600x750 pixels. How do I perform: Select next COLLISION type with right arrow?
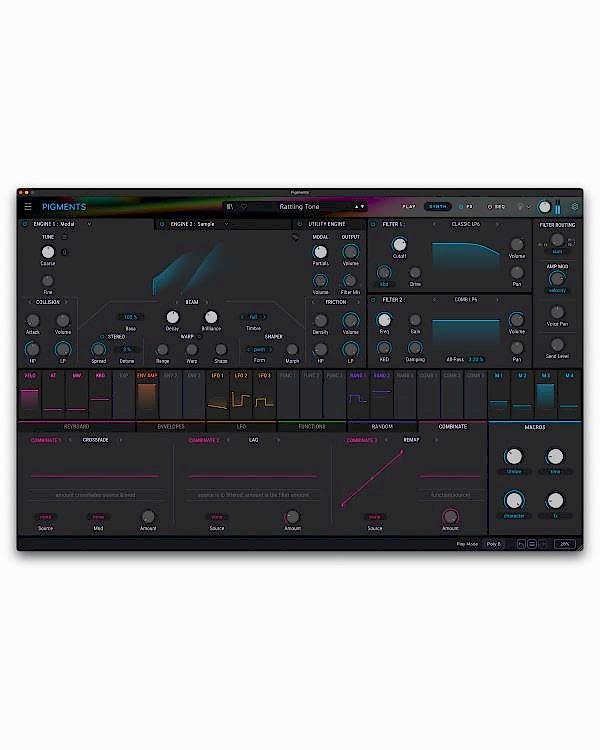(66, 302)
